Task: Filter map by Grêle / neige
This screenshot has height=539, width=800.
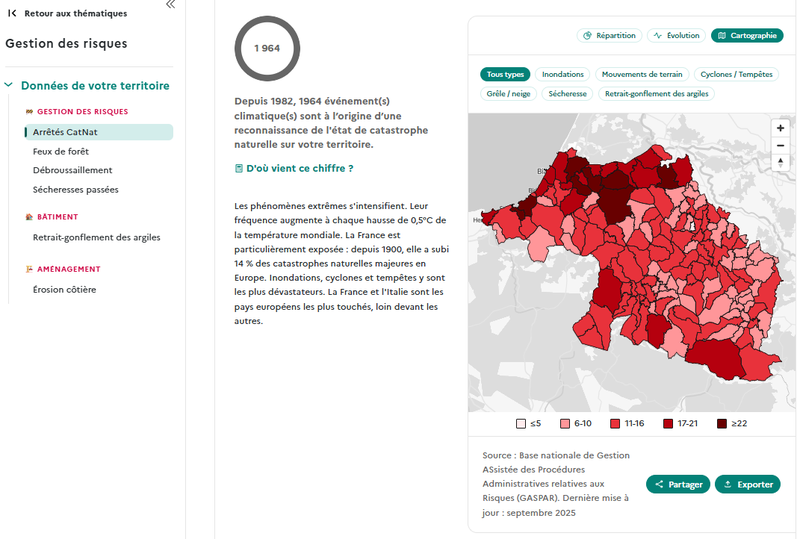Action: 508,93
